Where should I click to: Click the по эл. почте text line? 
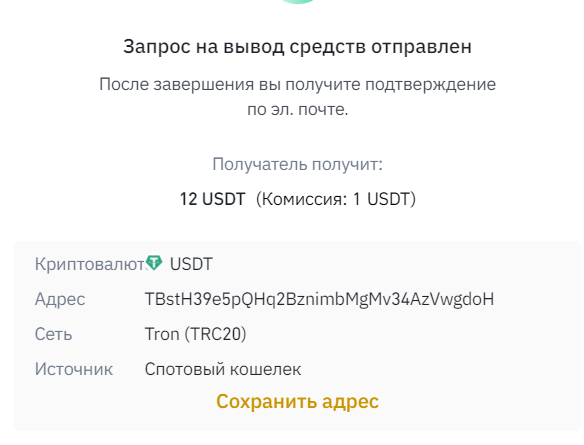pyautogui.click(x=298, y=109)
